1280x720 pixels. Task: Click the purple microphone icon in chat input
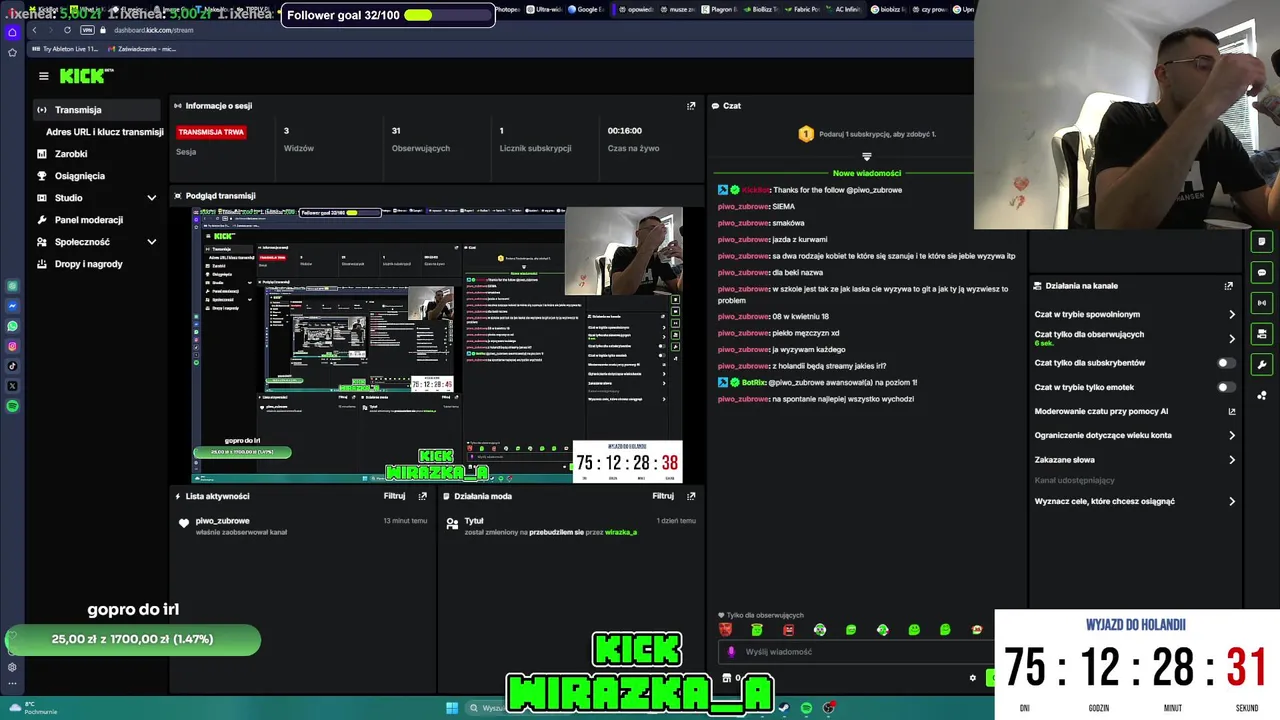pos(731,652)
